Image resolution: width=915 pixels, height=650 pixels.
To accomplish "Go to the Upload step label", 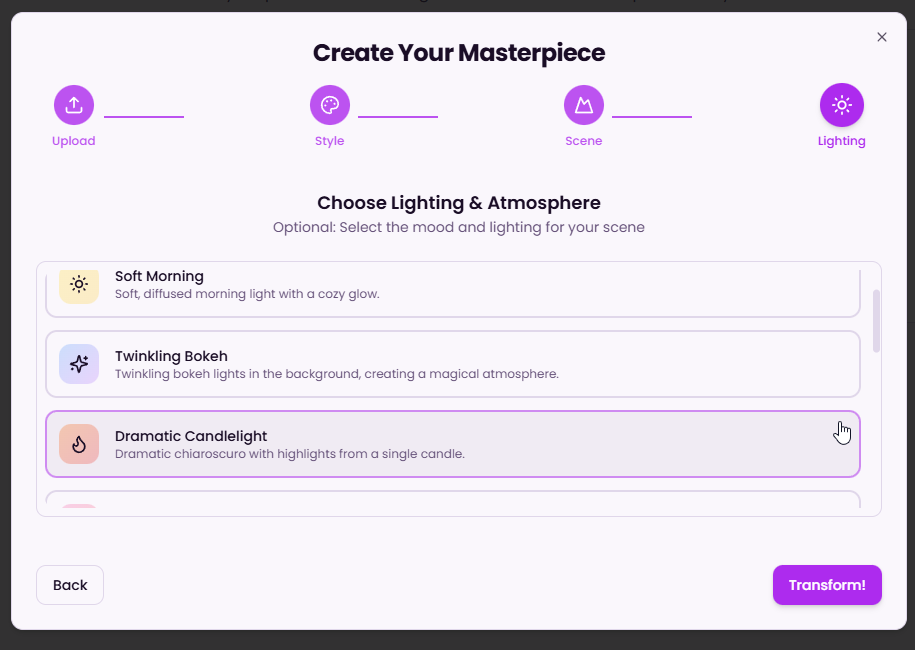I will (x=74, y=141).
